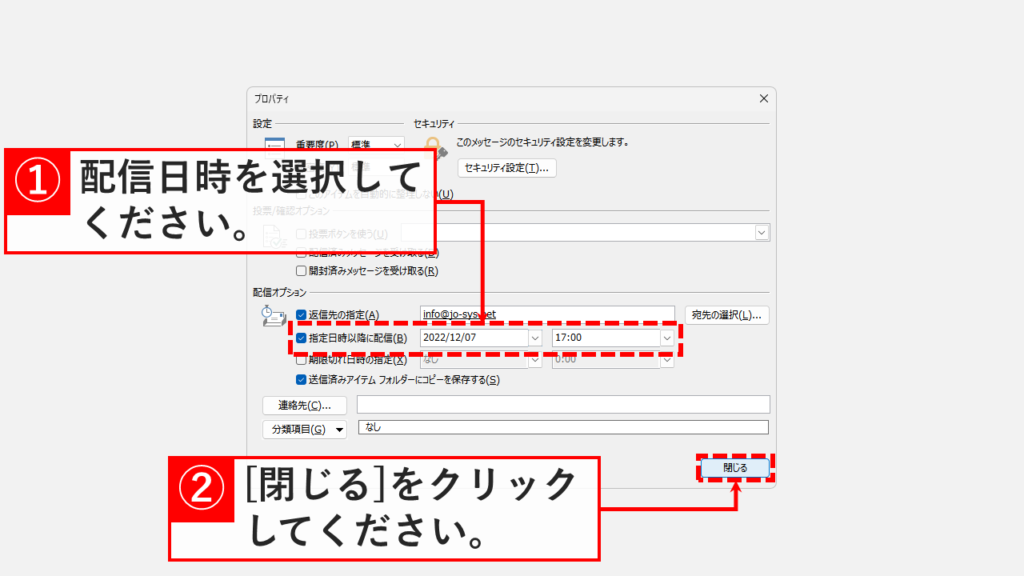Viewport: 1024px width, 576px height.
Task: Click the 連絡先 contacts button
Action: (x=304, y=405)
